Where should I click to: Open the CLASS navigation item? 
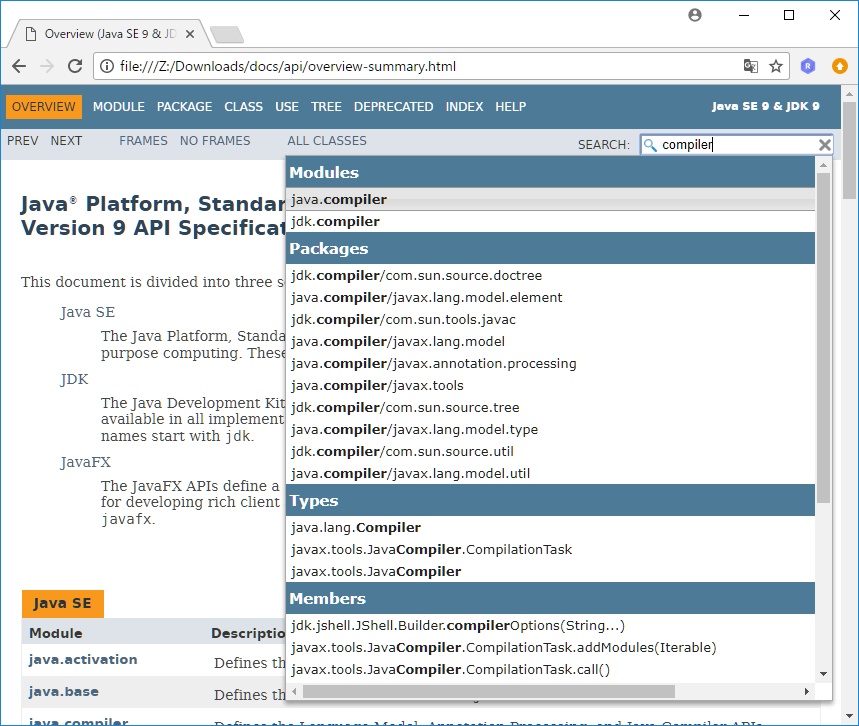[244, 107]
